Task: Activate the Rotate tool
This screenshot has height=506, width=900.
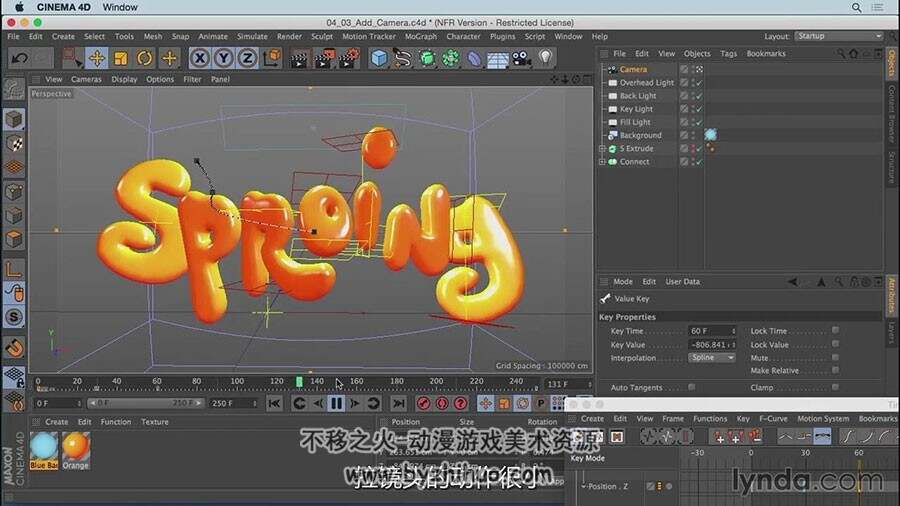Action: pyautogui.click(x=145, y=58)
